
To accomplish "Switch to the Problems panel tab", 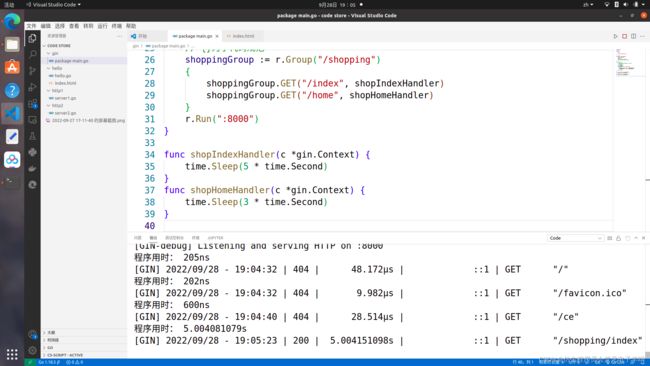I will tap(138, 238).
